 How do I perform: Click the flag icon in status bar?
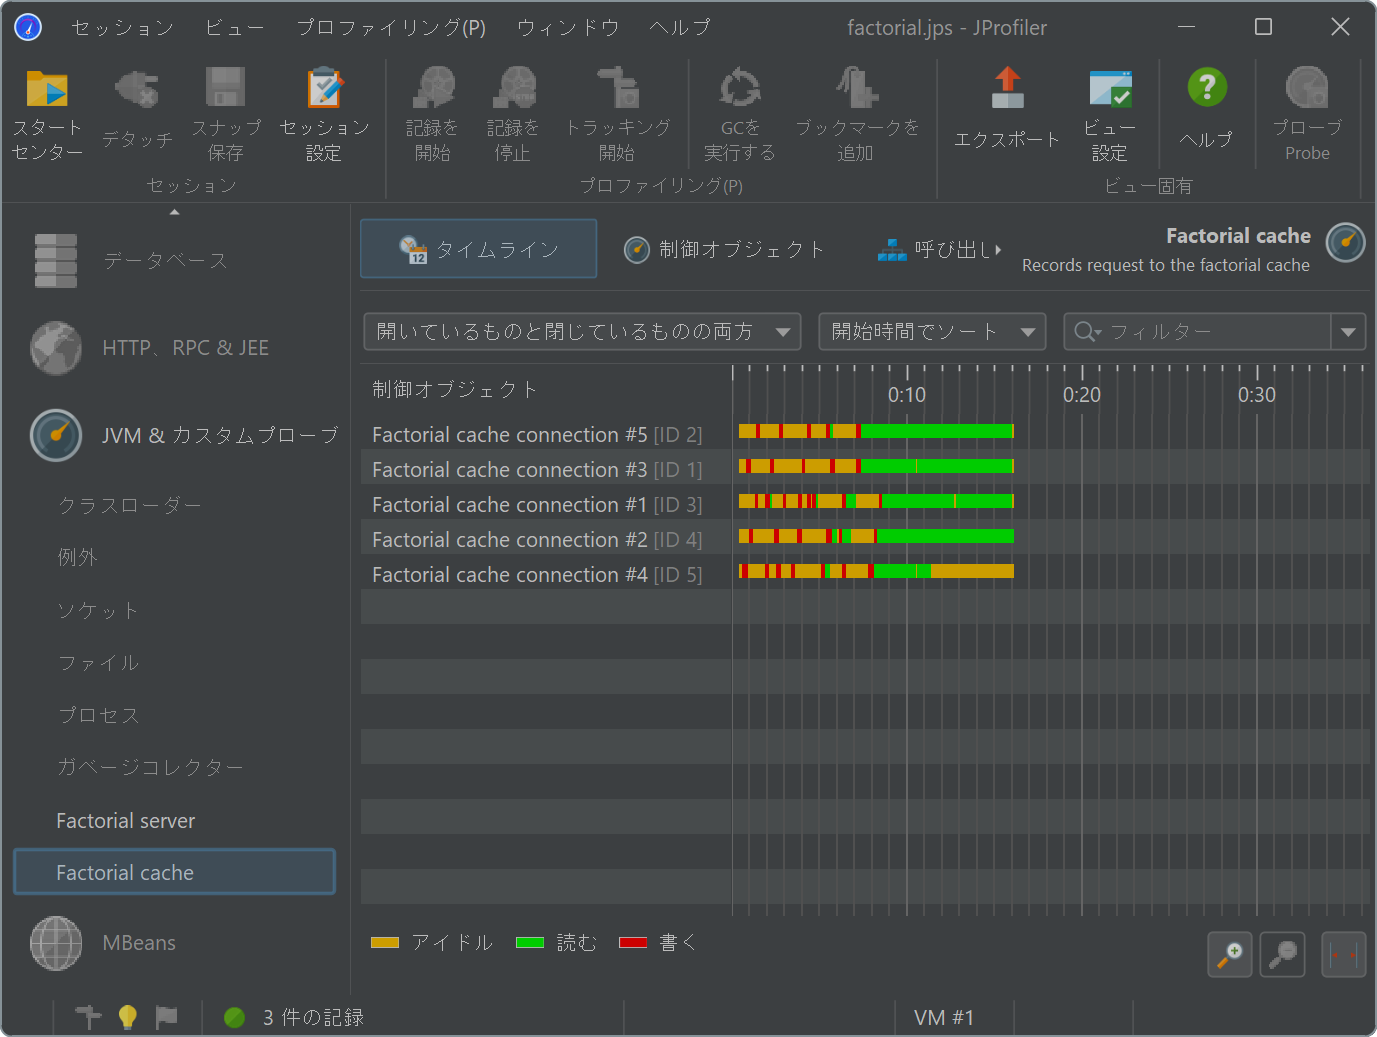pos(166,1017)
